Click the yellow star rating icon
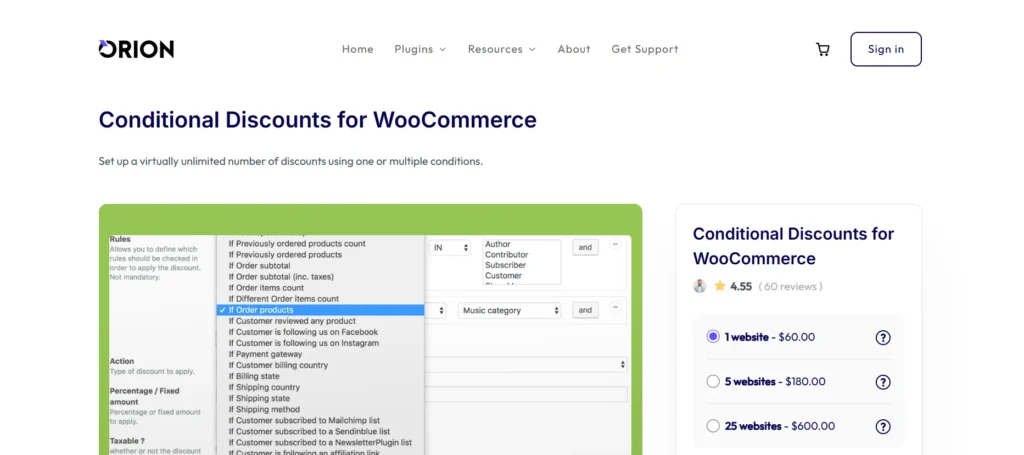Image resolution: width=1024 pixels, height=455 pixels. coord(720,287)
